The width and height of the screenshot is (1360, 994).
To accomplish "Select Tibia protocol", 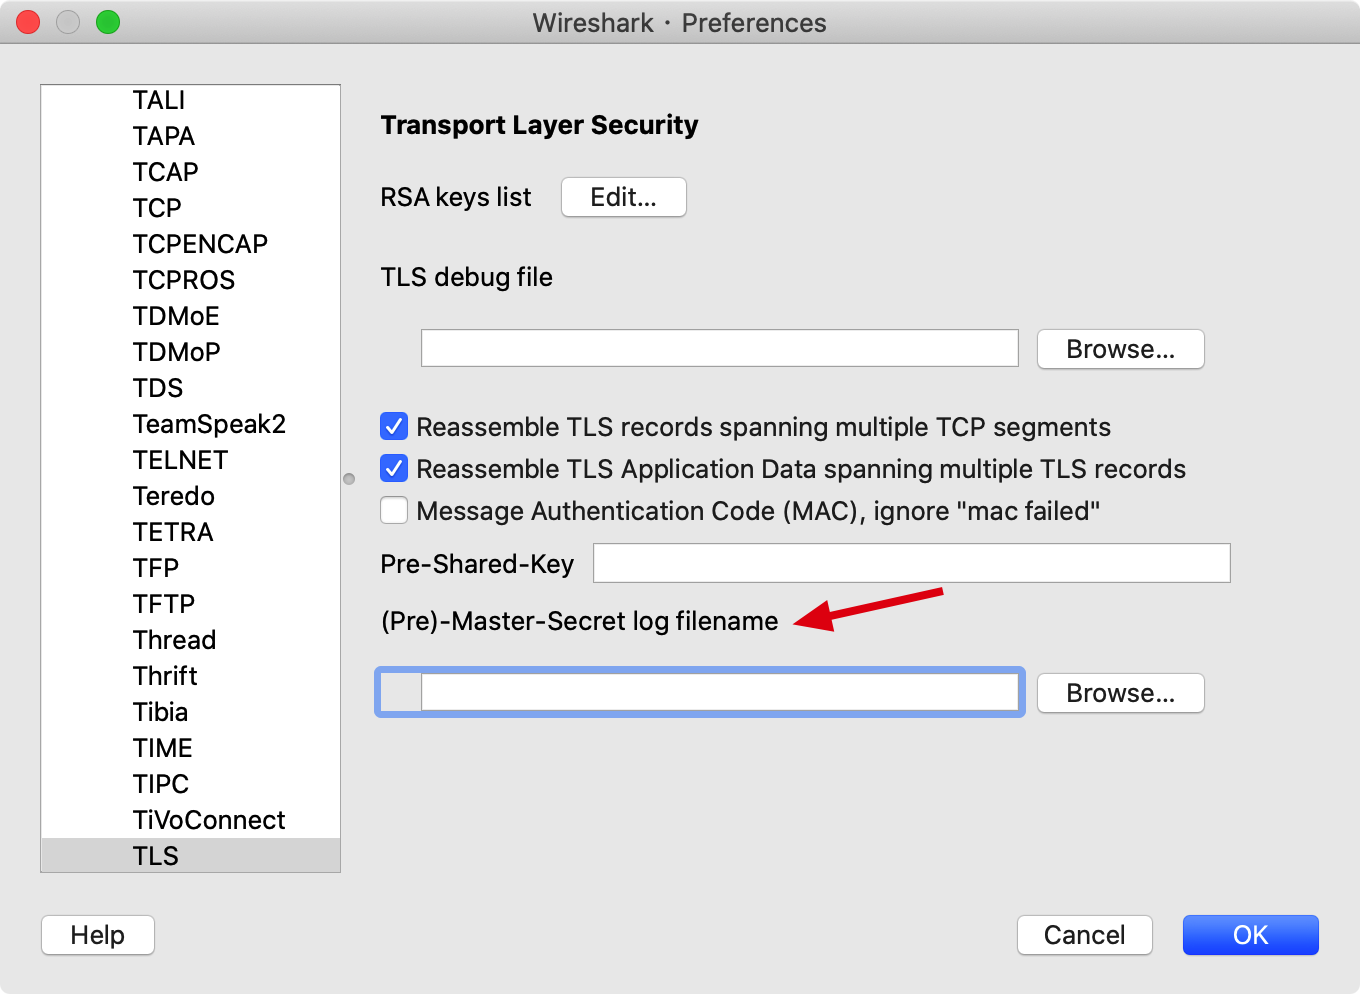I will (190, 712).
